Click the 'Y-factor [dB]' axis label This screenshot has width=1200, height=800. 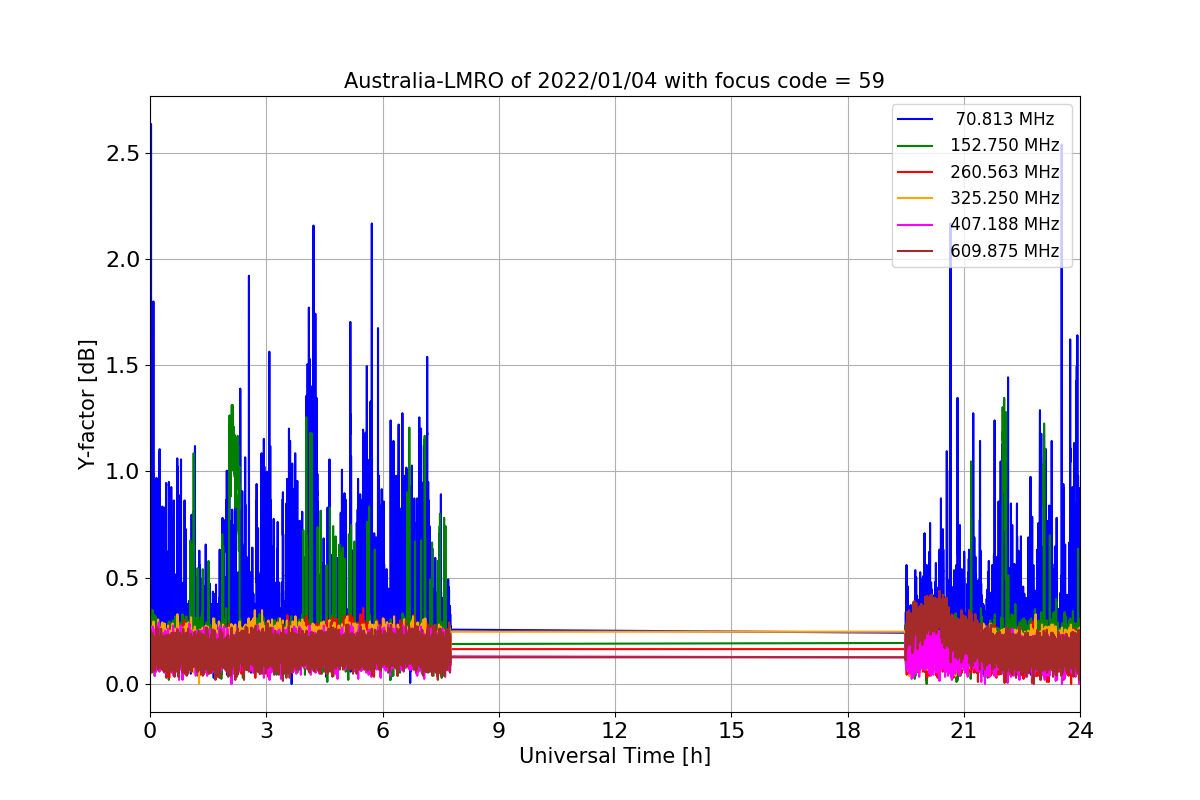pyautogui.click(x=88, y=404)
